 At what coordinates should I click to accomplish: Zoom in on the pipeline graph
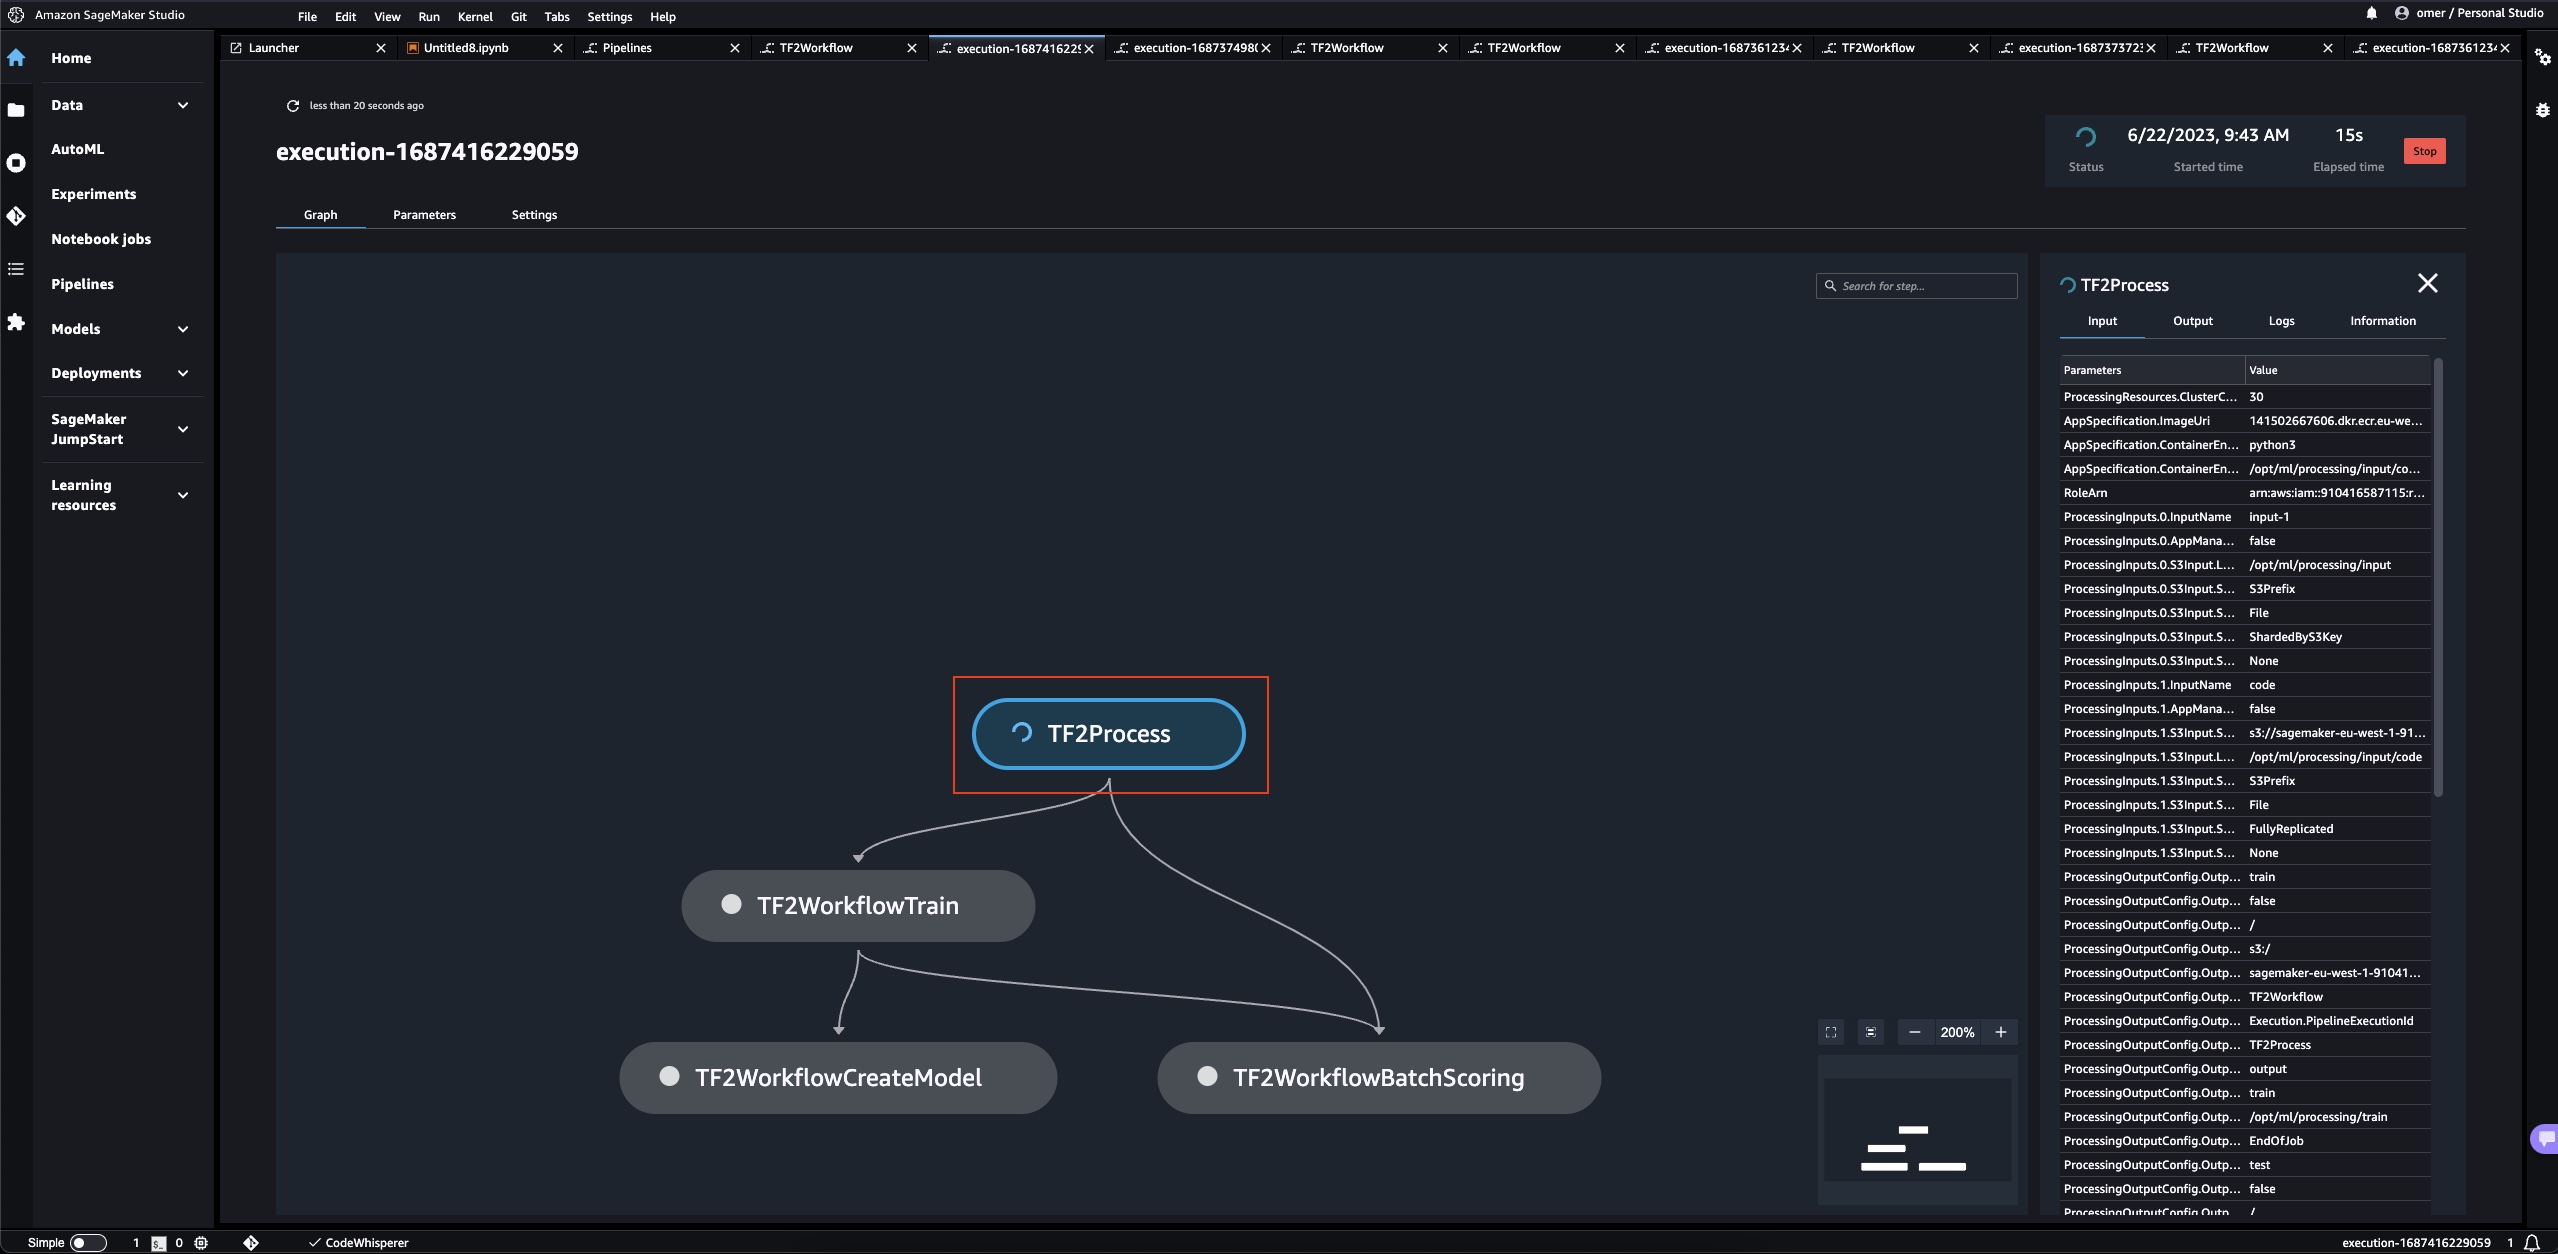[2000, 1032]
